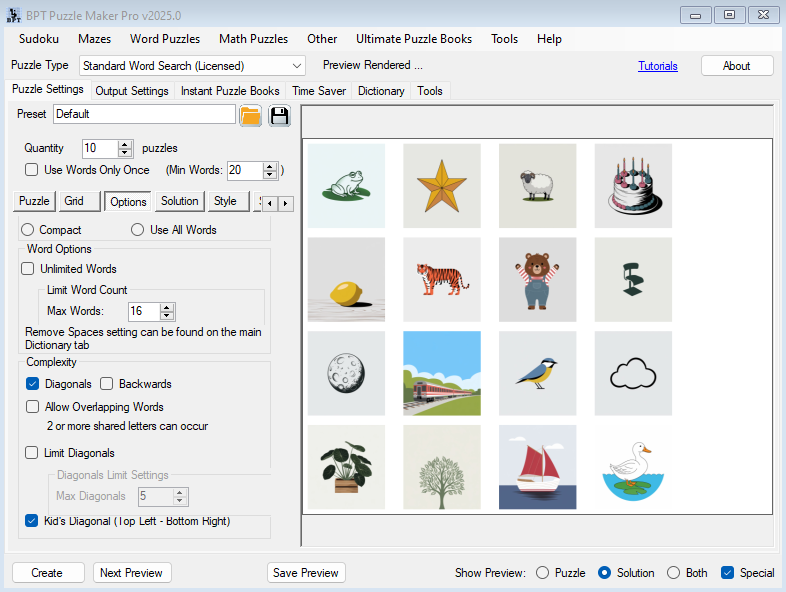Click the Quantity input field
Image resolution: width=786 pixels, height=592 pixels.
(x=100, y=148)
